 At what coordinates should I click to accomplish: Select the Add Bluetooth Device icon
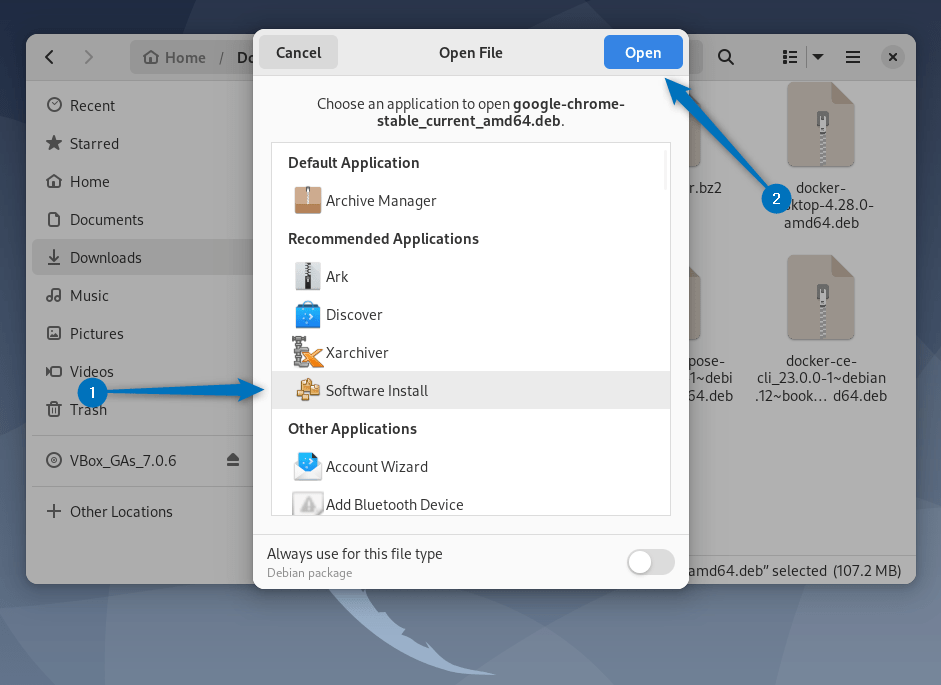tap(307, 503)
